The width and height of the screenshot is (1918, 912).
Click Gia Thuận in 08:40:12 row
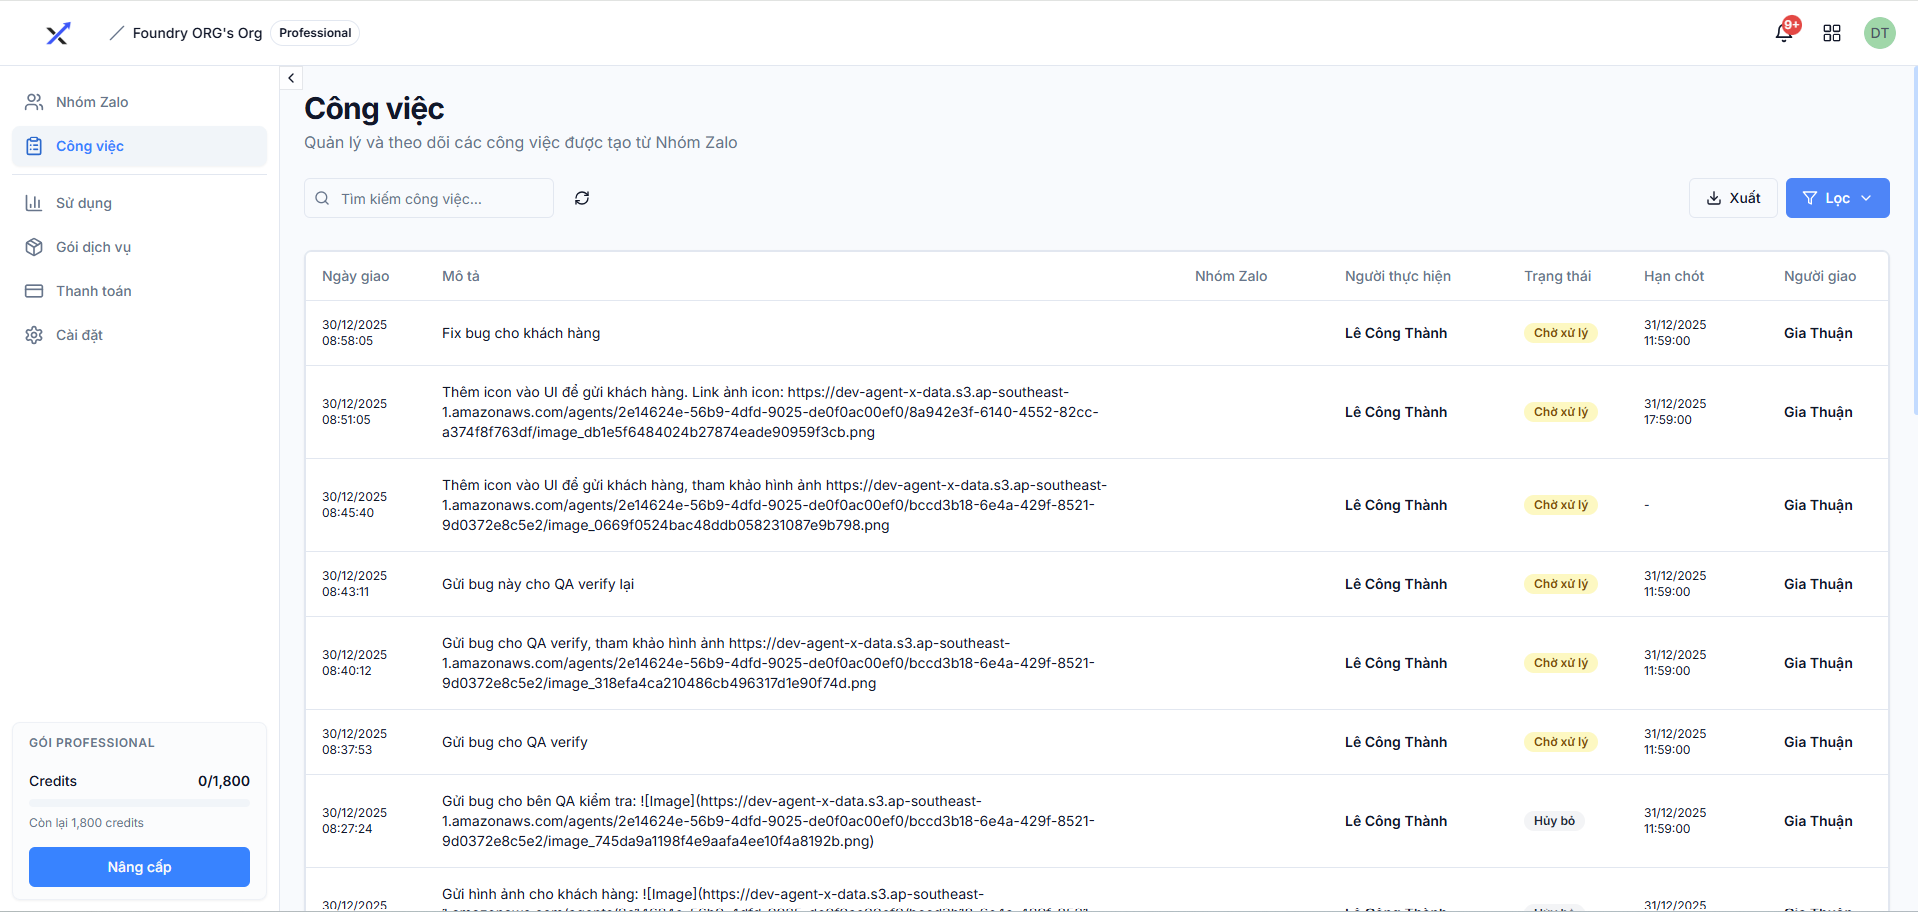[x=1818, y=663]
